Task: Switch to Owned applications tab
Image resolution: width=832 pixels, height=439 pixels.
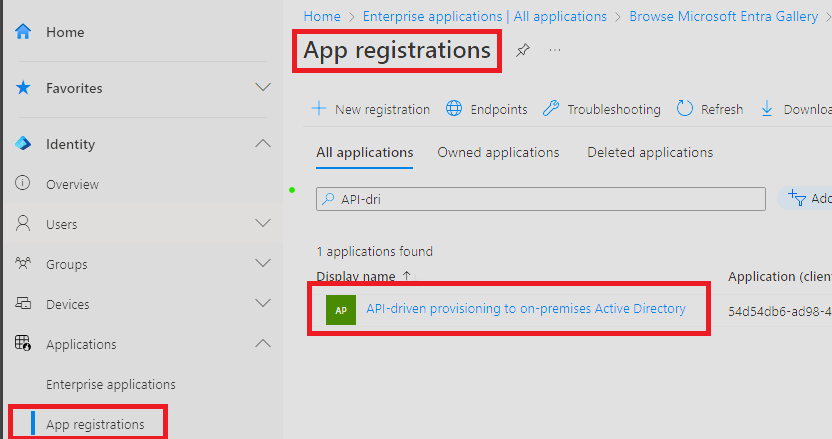Action: [x=498, y=153]
